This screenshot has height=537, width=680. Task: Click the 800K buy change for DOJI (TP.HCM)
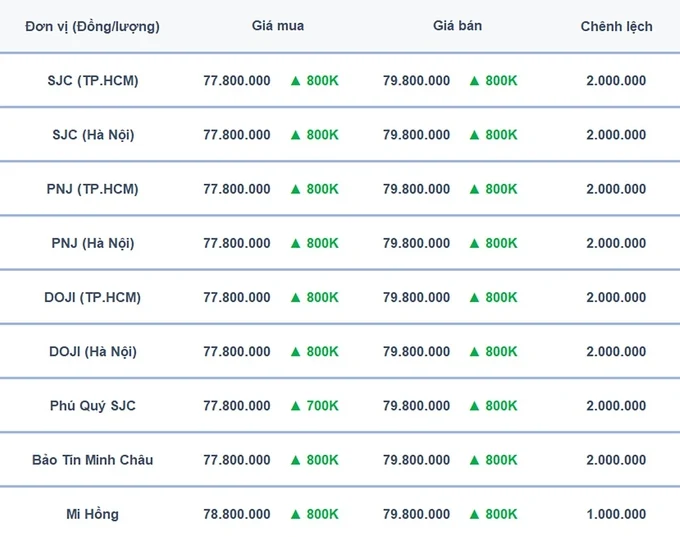tap(323, 298)
